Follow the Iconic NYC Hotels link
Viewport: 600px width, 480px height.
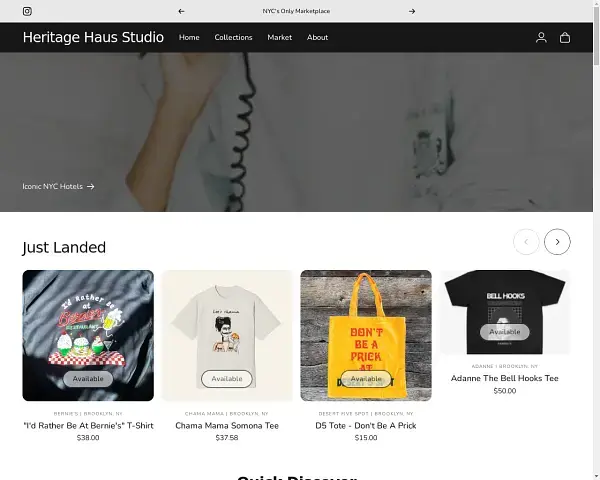point(58,186)
